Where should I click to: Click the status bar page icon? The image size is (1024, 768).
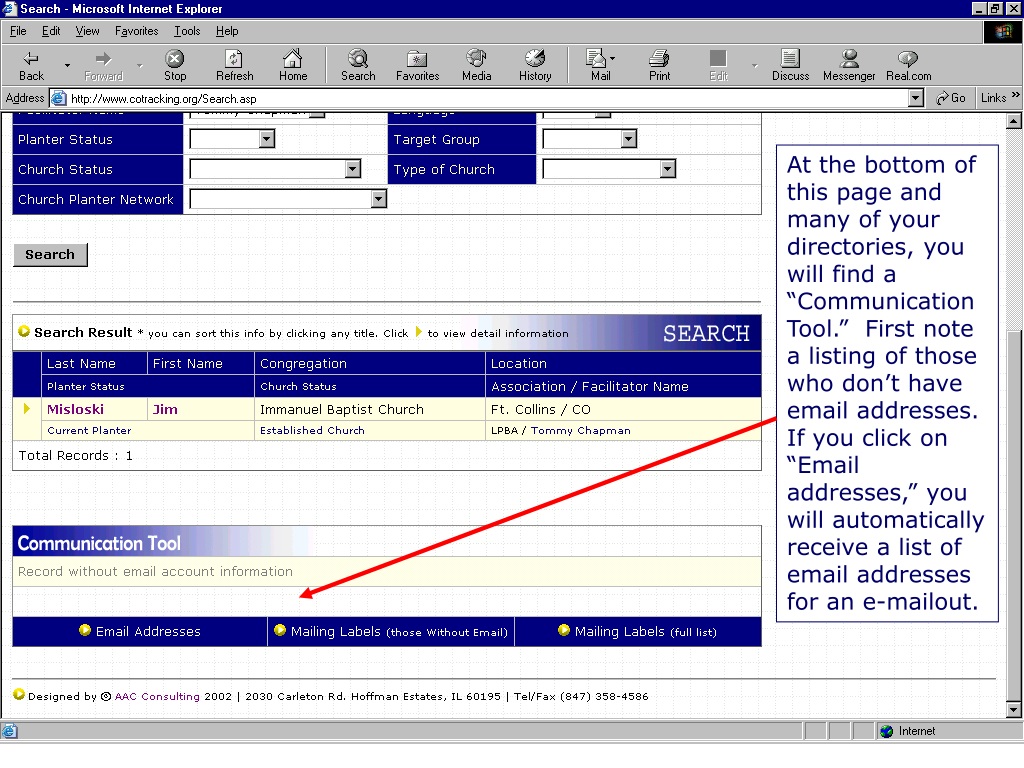pos(9,731)
